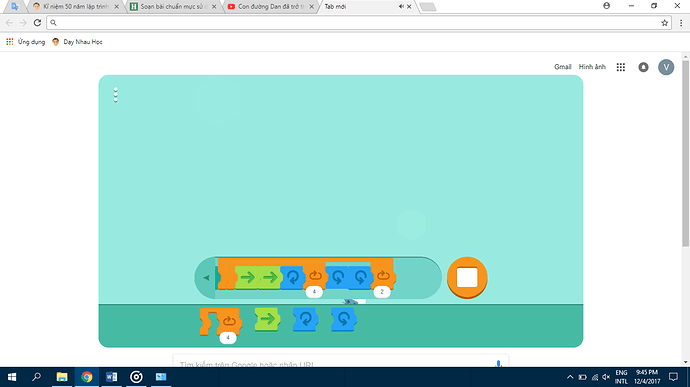690x387 pixels.
Task: Switch to the Soạn bài chuẩn mực tab
Action: pyautogui.click(x=174, y=7)
